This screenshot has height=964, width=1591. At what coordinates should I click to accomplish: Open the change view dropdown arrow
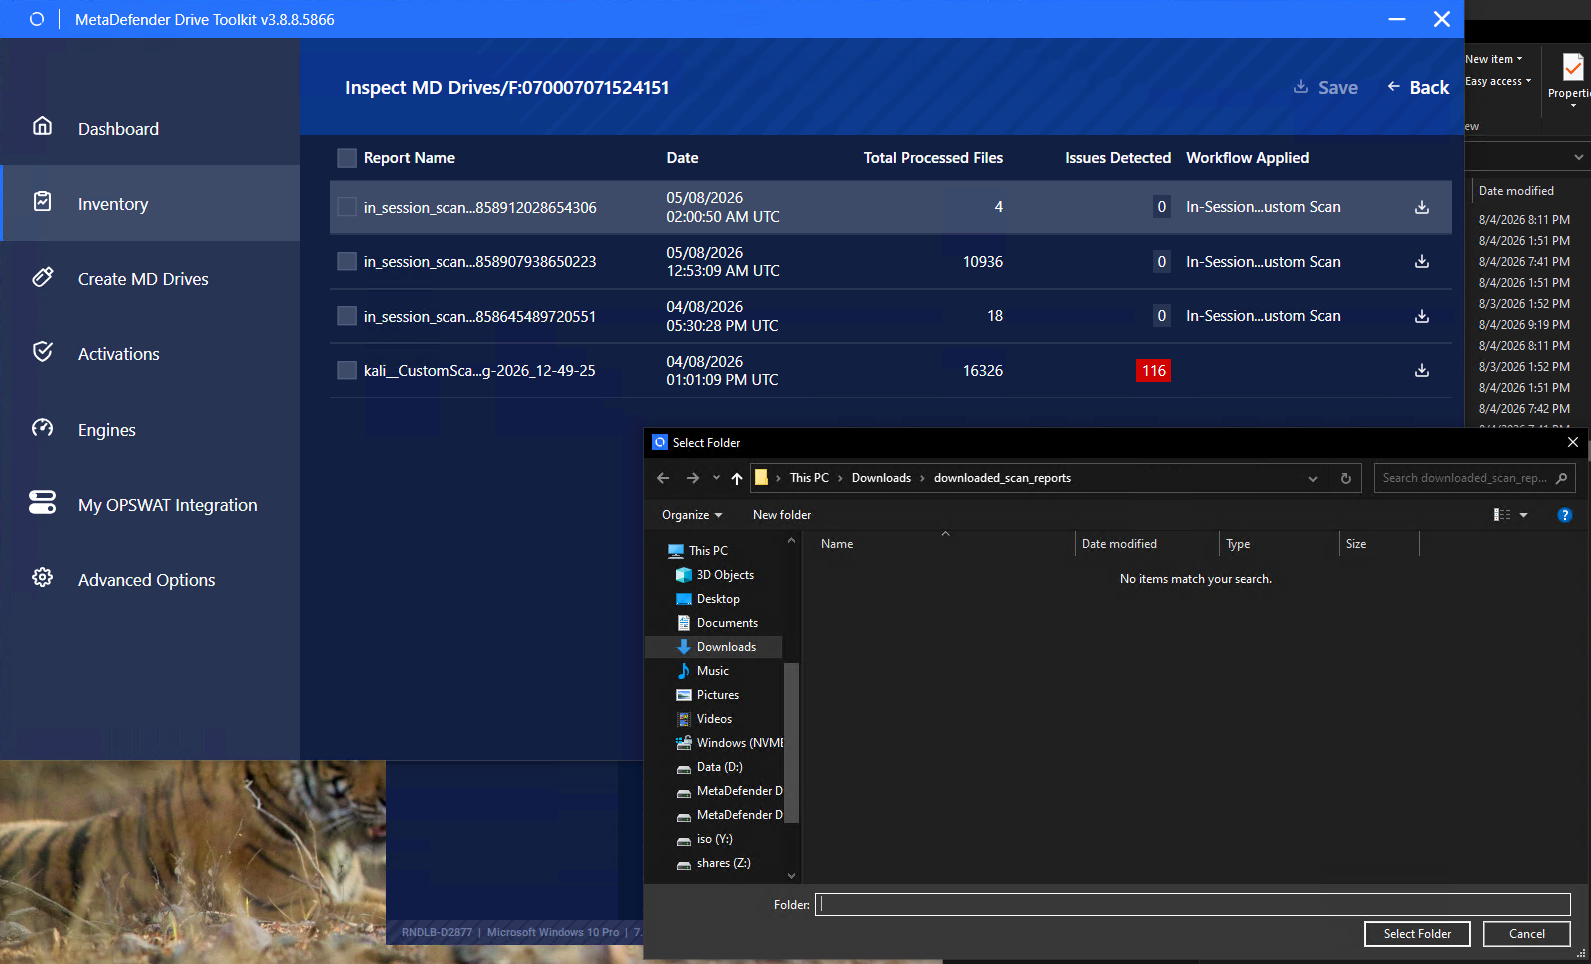1524,515
